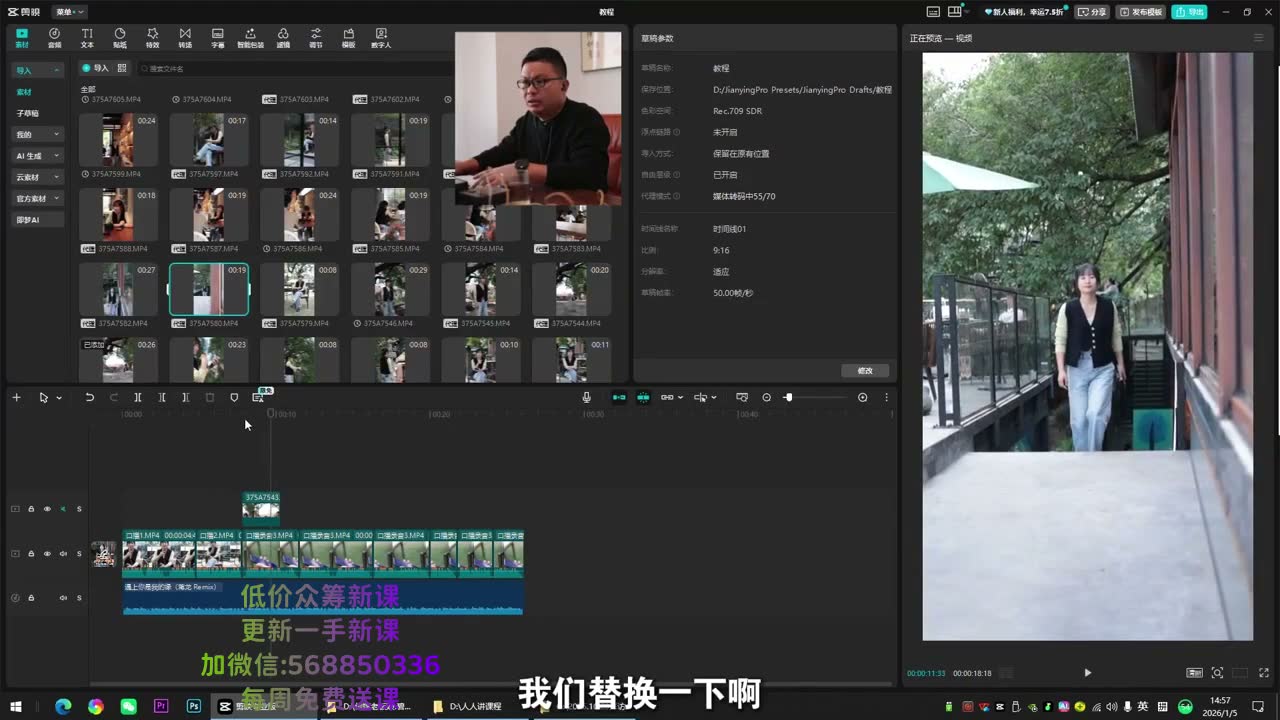This screenshot has width=1280, height=720.
Task: Switch media view with grid icon
Action: pyautogui.click(x=122, y=68)
